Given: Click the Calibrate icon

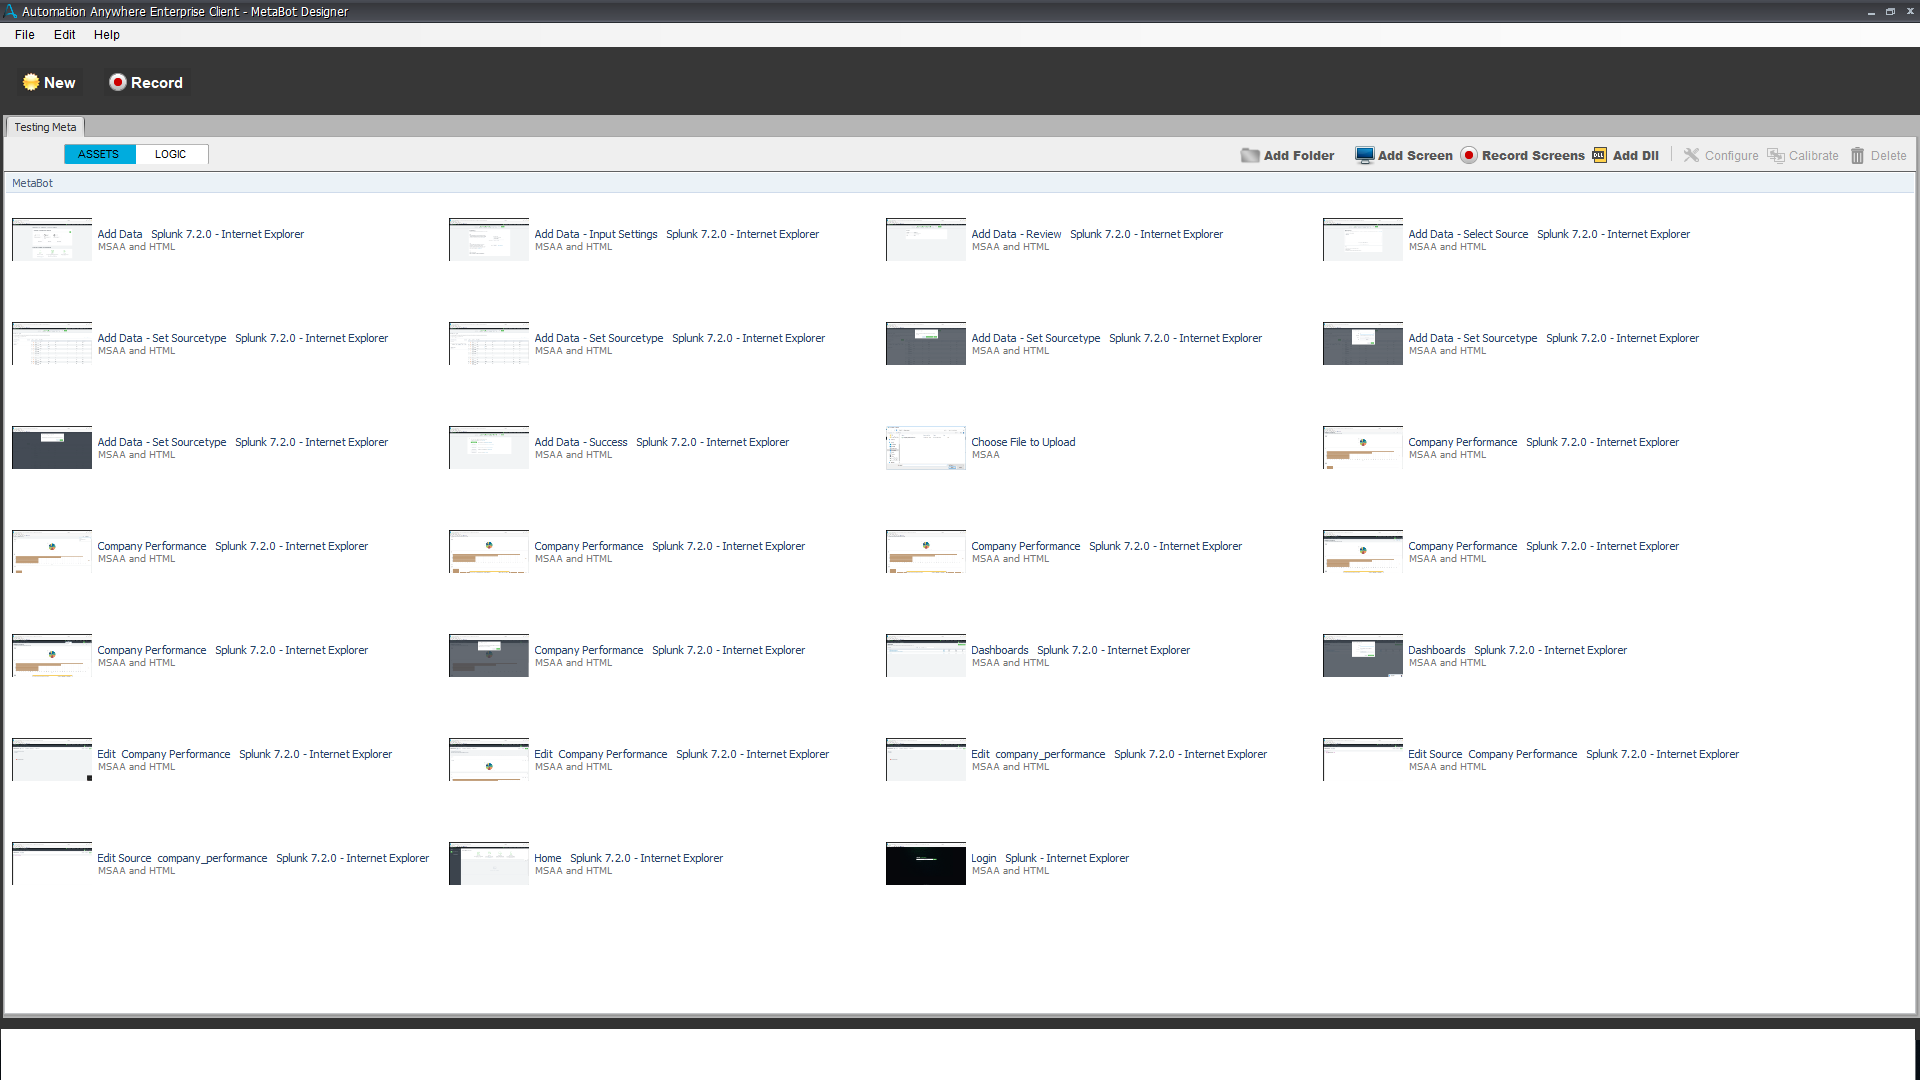Looking at the screenshot, I should tap(1776, 155).
